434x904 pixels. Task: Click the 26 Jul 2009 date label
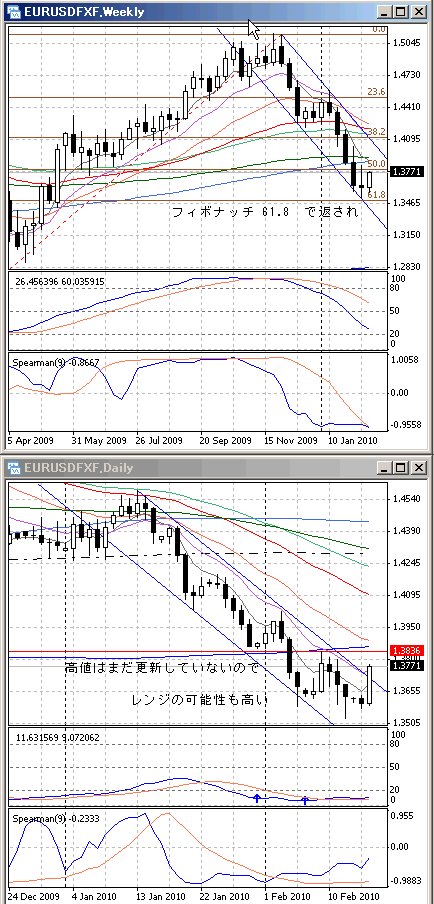(x=160, y=440)
